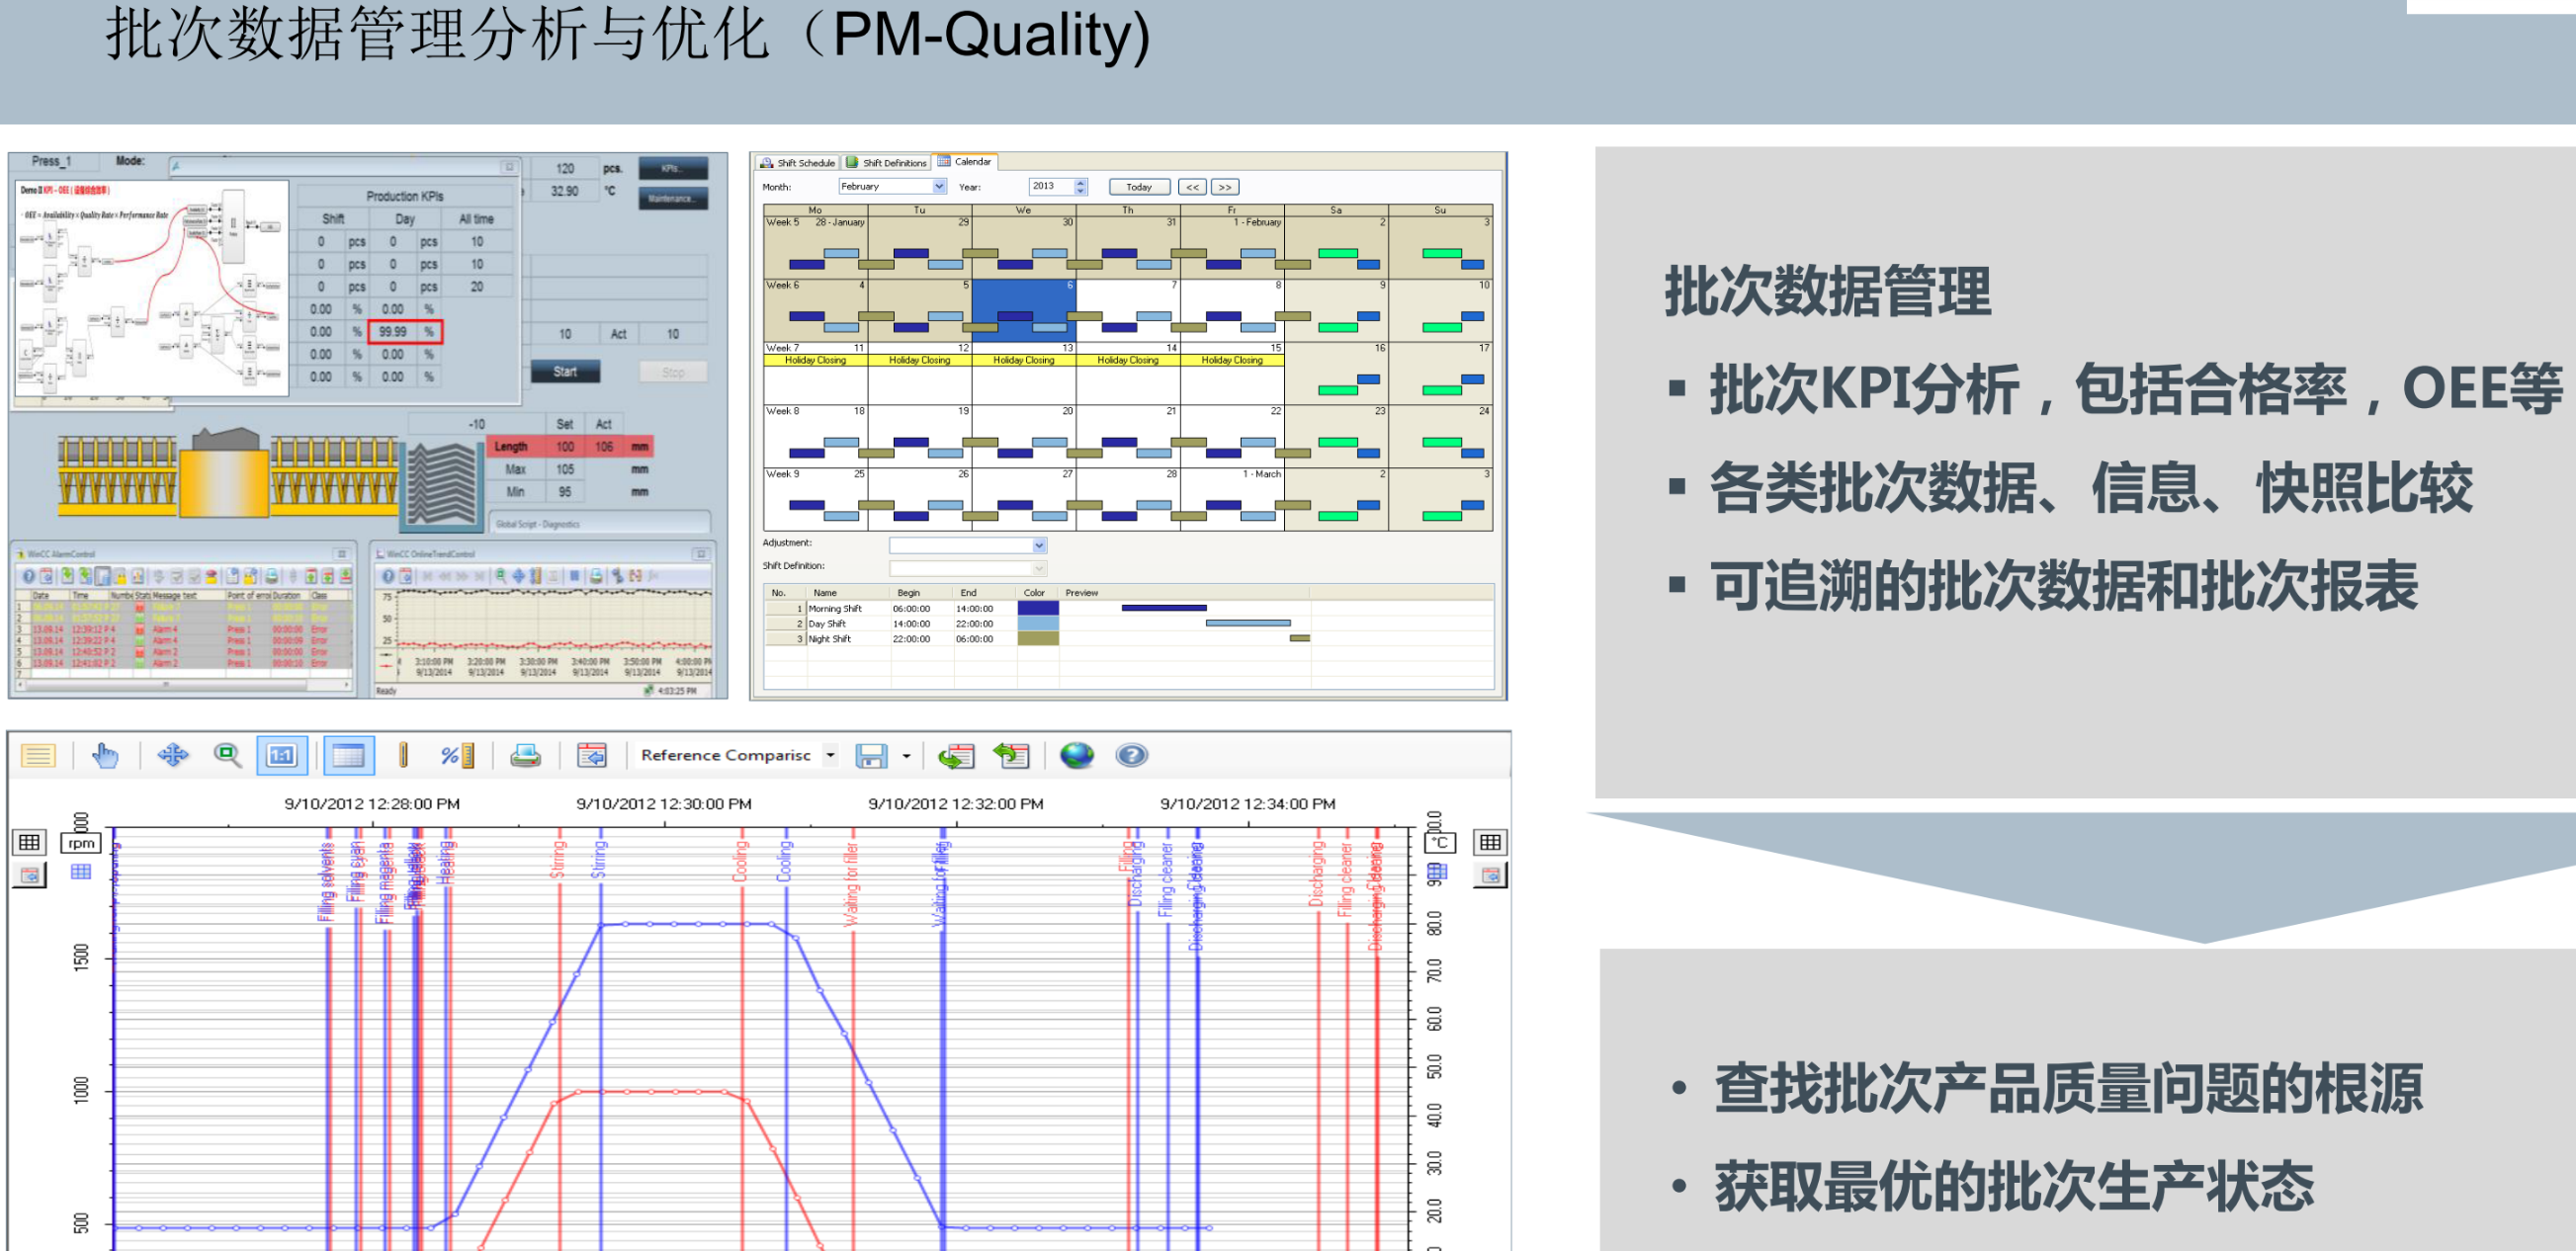The image size is (2576, 1251).
Task: Switch to the Shift Schedule tab
Action: click(x=798, y=162)
